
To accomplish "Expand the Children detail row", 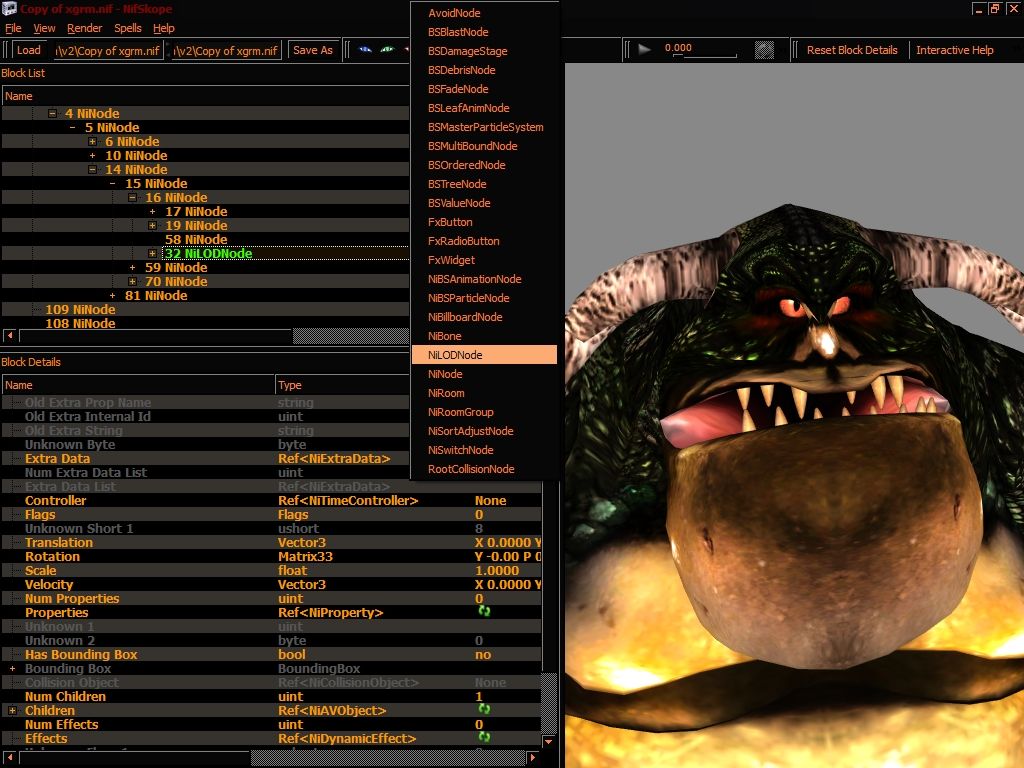I will tap(12, 710).
